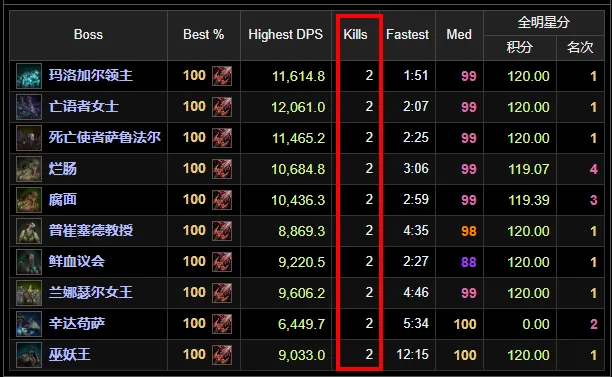Image resolution: width=612 pixels, height=377 pixels.
Task: Click the spec icon in 兰娜瑟尔女王 row
Action: coord(222,293)
